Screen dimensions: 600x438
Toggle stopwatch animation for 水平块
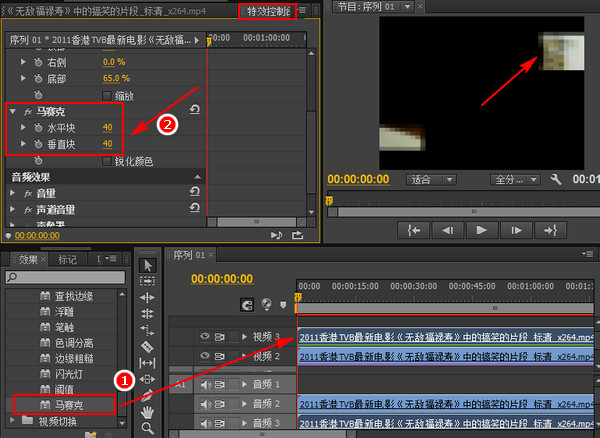click(38, 128)
